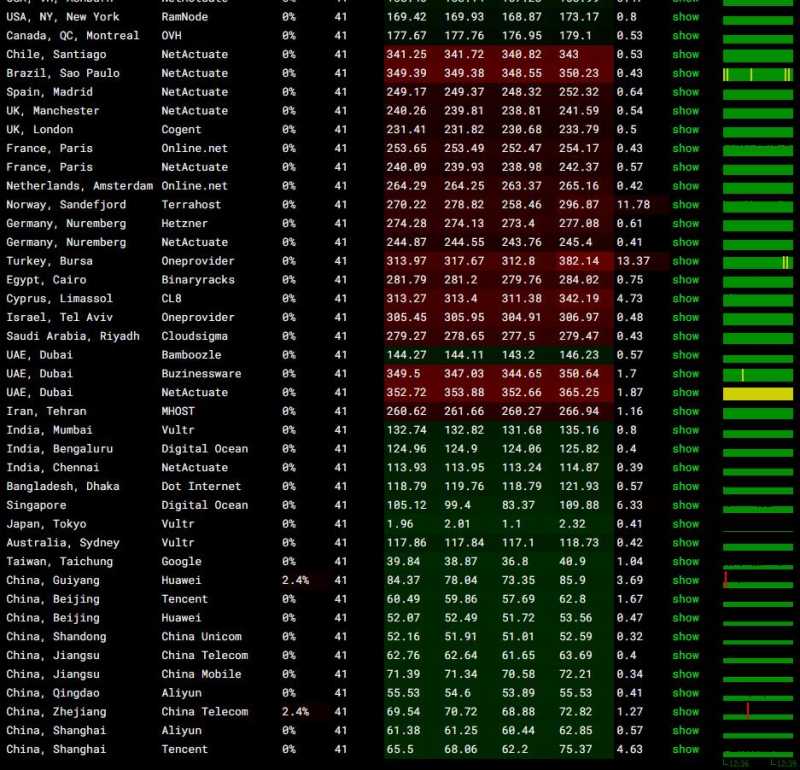Open latency graph for Brazil, Sao Paulo
The height and width of the screenshot is (770, 800).
[757, 75]
